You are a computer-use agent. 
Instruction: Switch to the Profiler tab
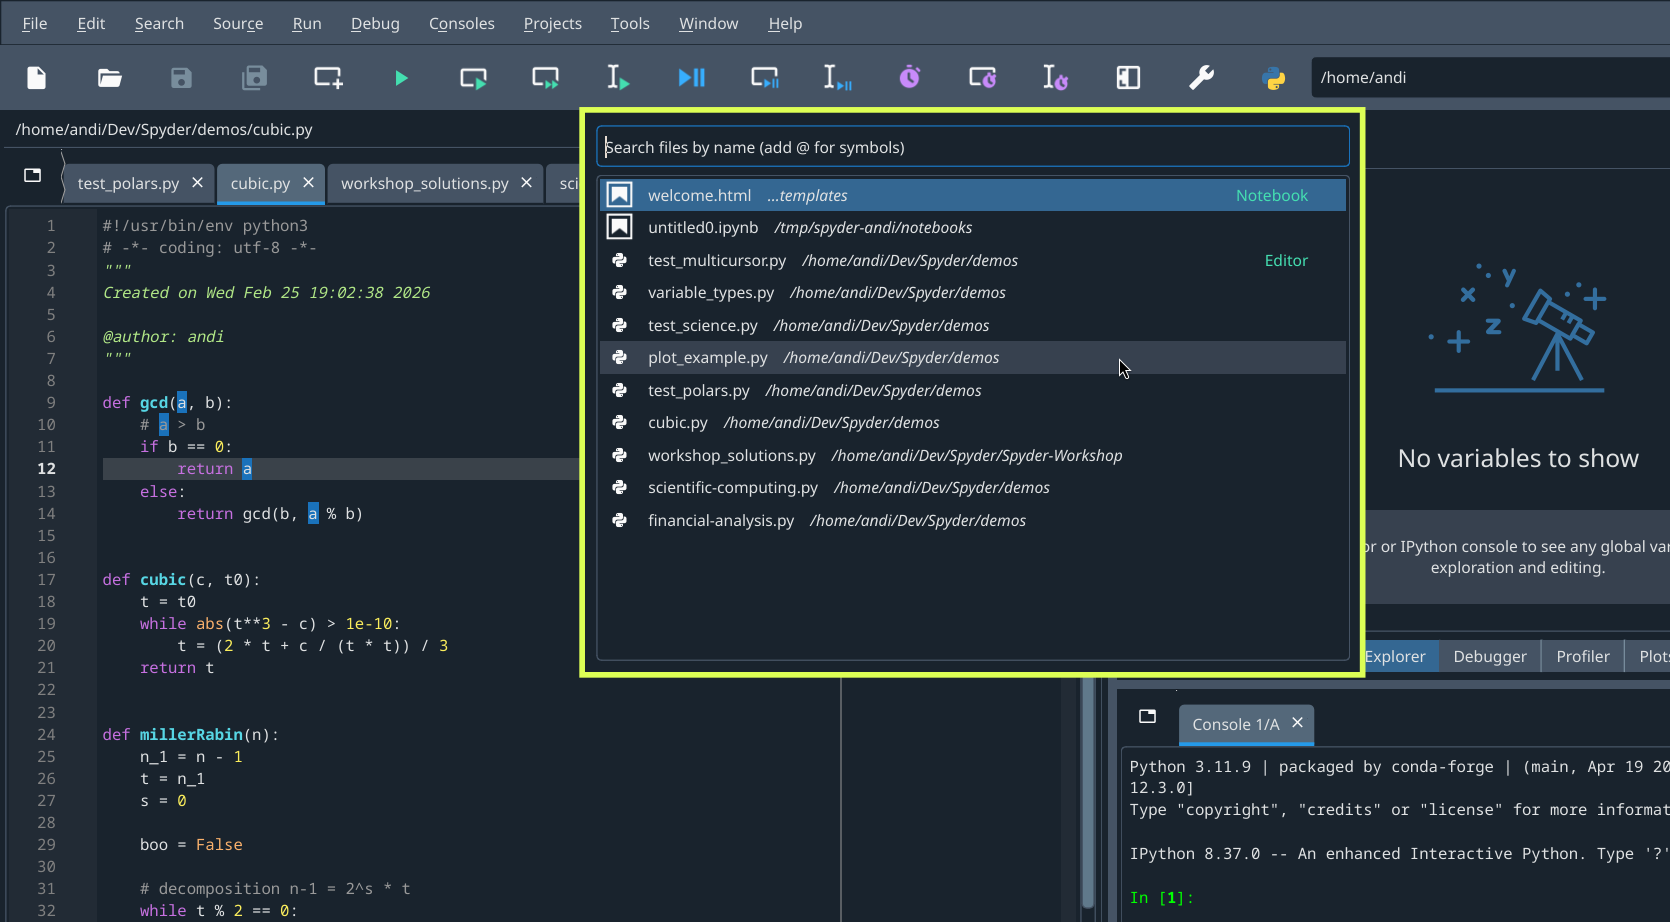point(1582,656)
